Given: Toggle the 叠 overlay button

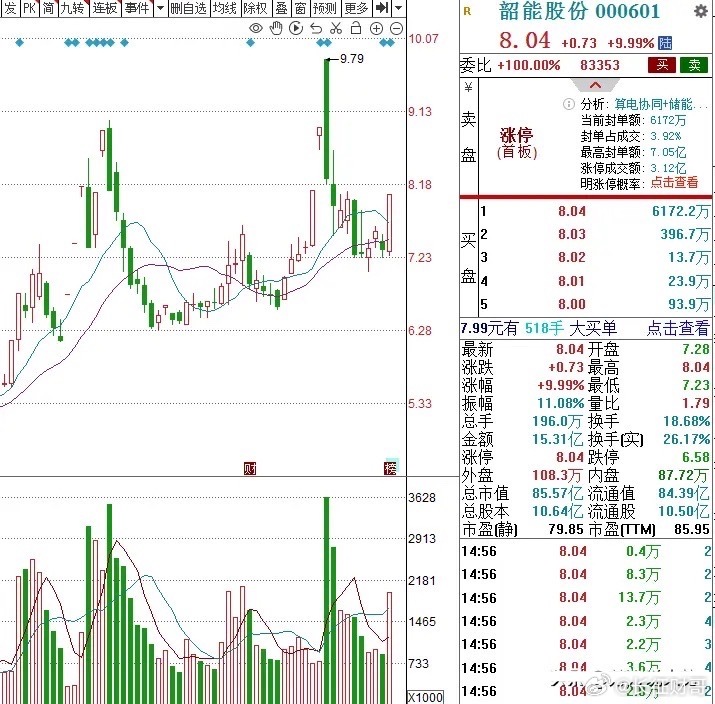Looking at the screenshot, I should (282, 8).
